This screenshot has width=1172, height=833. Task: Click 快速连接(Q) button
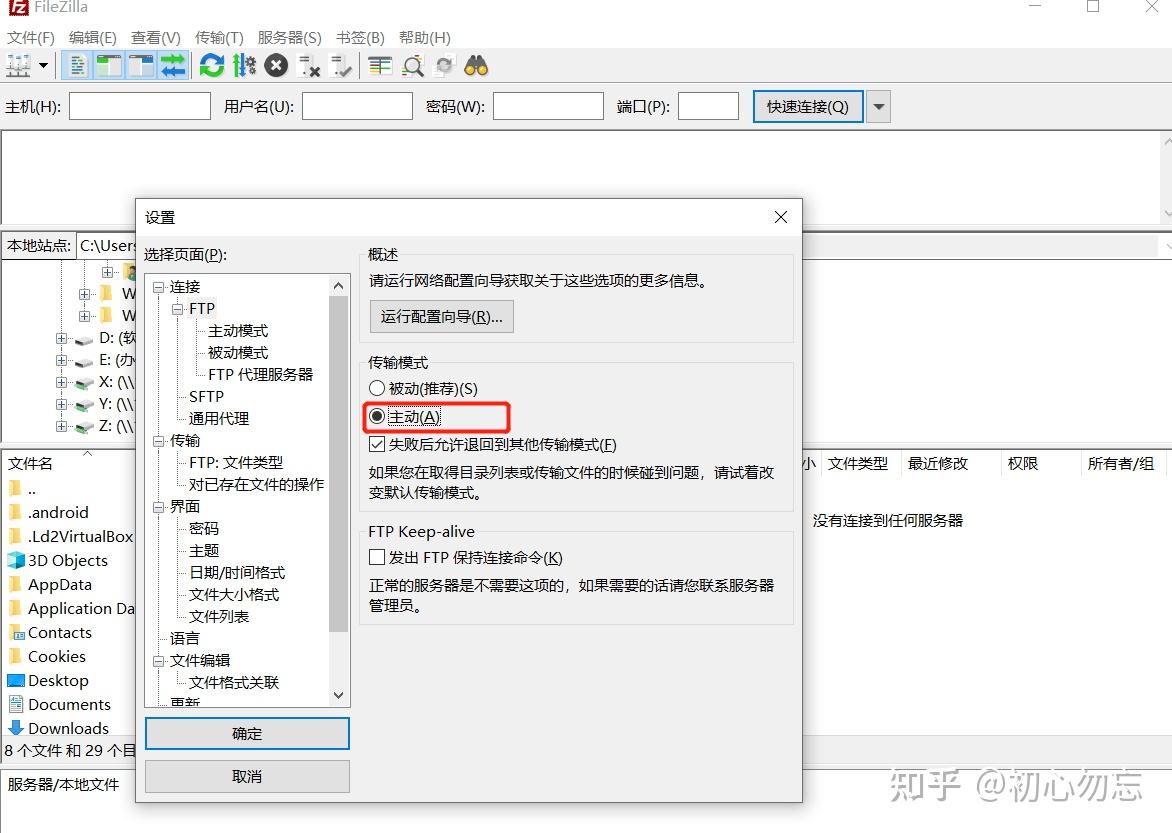click(x=808, y=106)
